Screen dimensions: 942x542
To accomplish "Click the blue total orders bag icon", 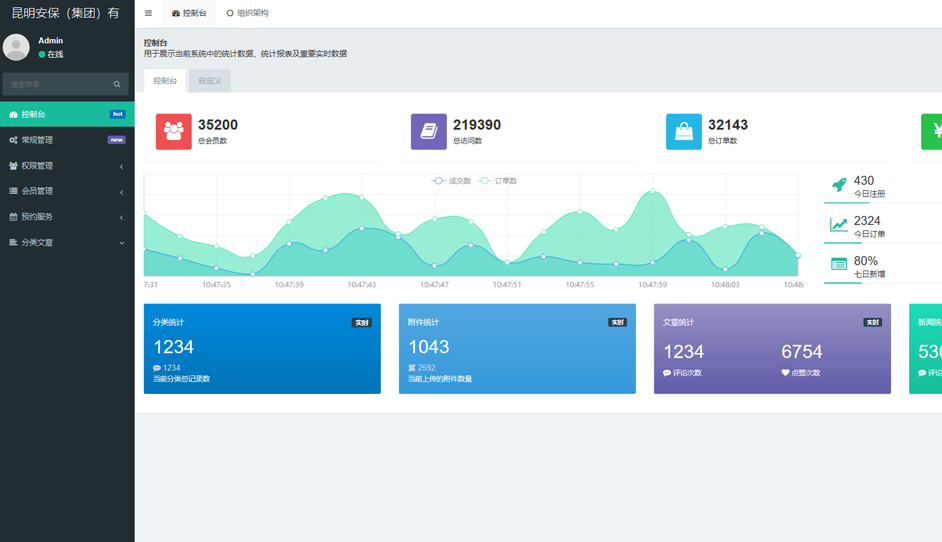I will (x=683, y=131).
